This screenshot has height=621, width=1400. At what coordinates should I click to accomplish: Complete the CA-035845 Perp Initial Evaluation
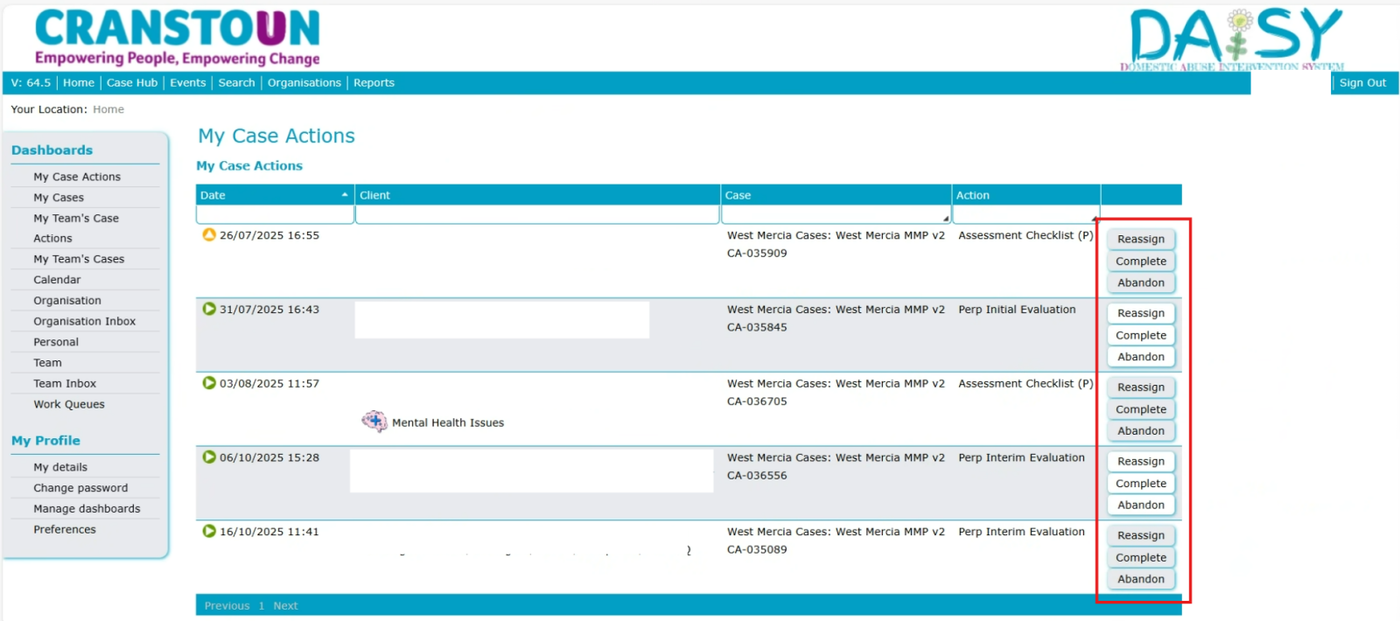[x=1141, y=335]
